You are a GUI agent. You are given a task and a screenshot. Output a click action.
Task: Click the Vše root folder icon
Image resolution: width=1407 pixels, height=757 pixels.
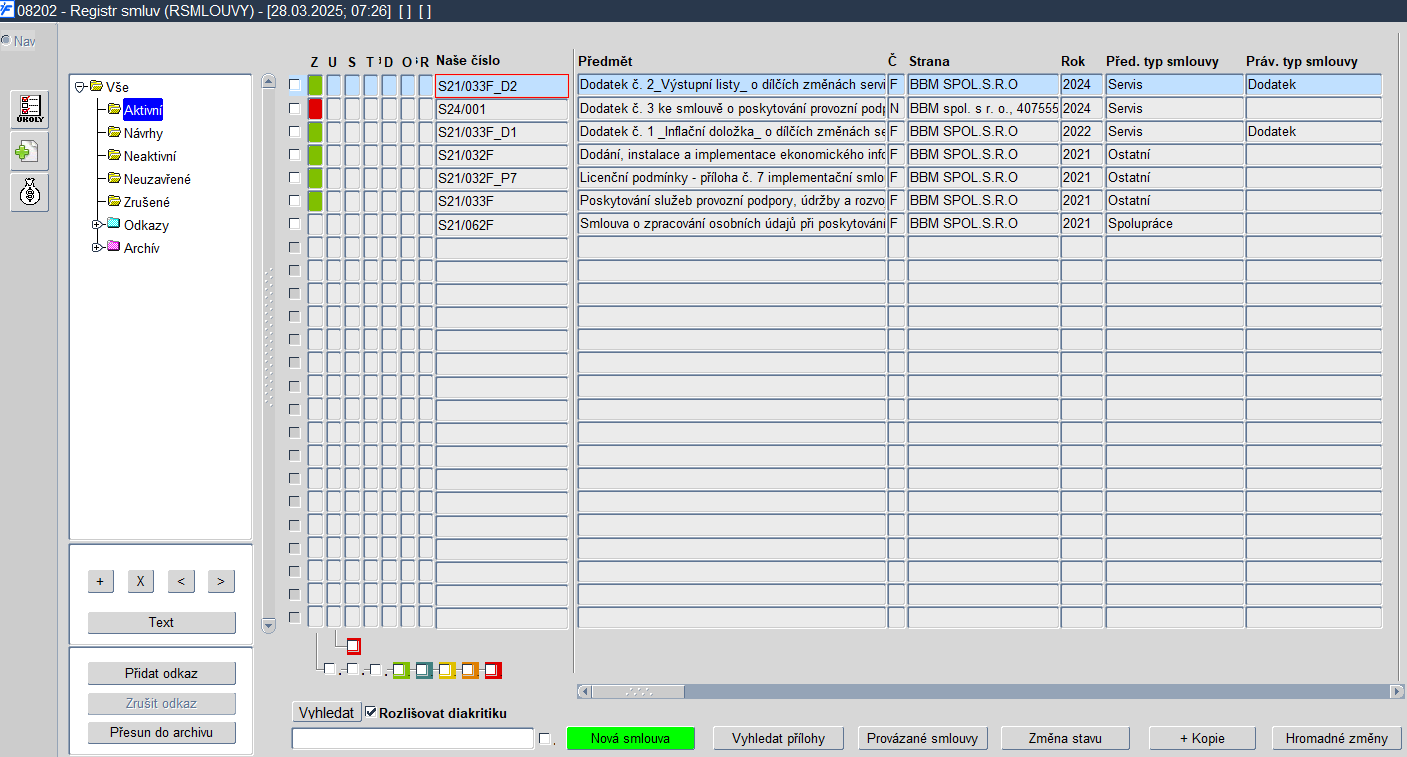pyautogui.click(x=96, y=86)
